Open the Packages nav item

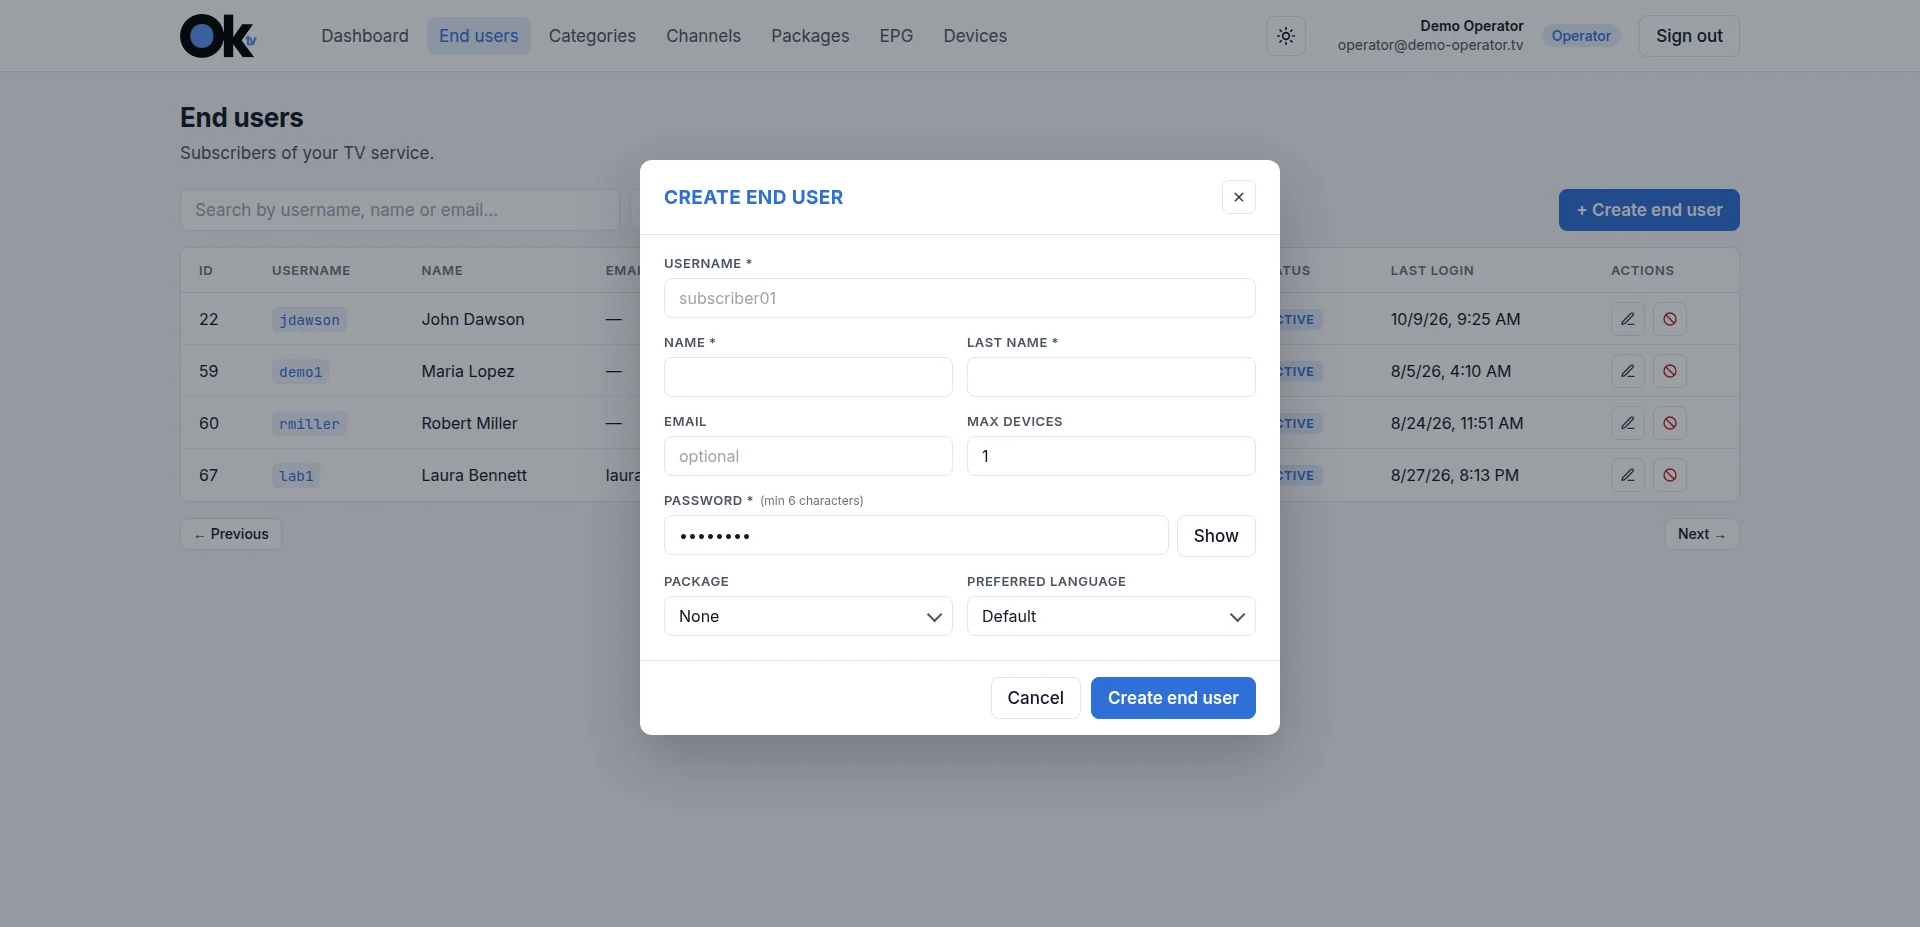point(810,36)
